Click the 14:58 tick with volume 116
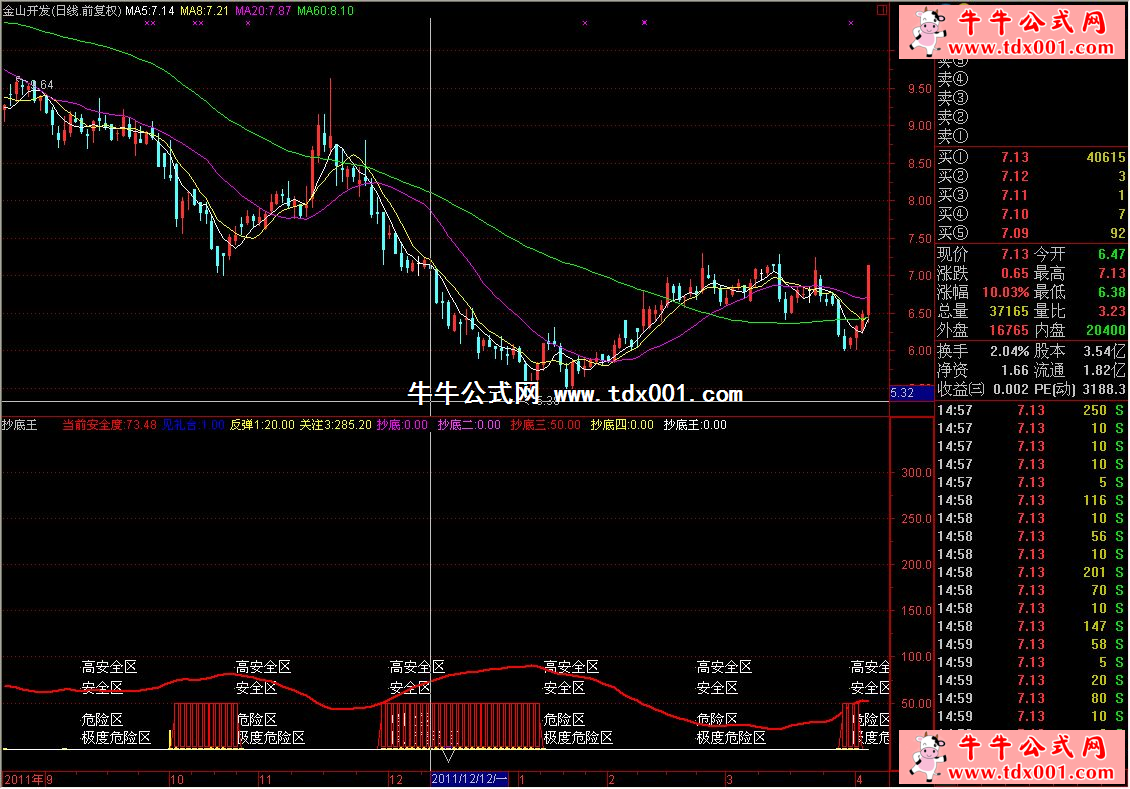Screen dimensions: 1130x789 pos(1031,501)
